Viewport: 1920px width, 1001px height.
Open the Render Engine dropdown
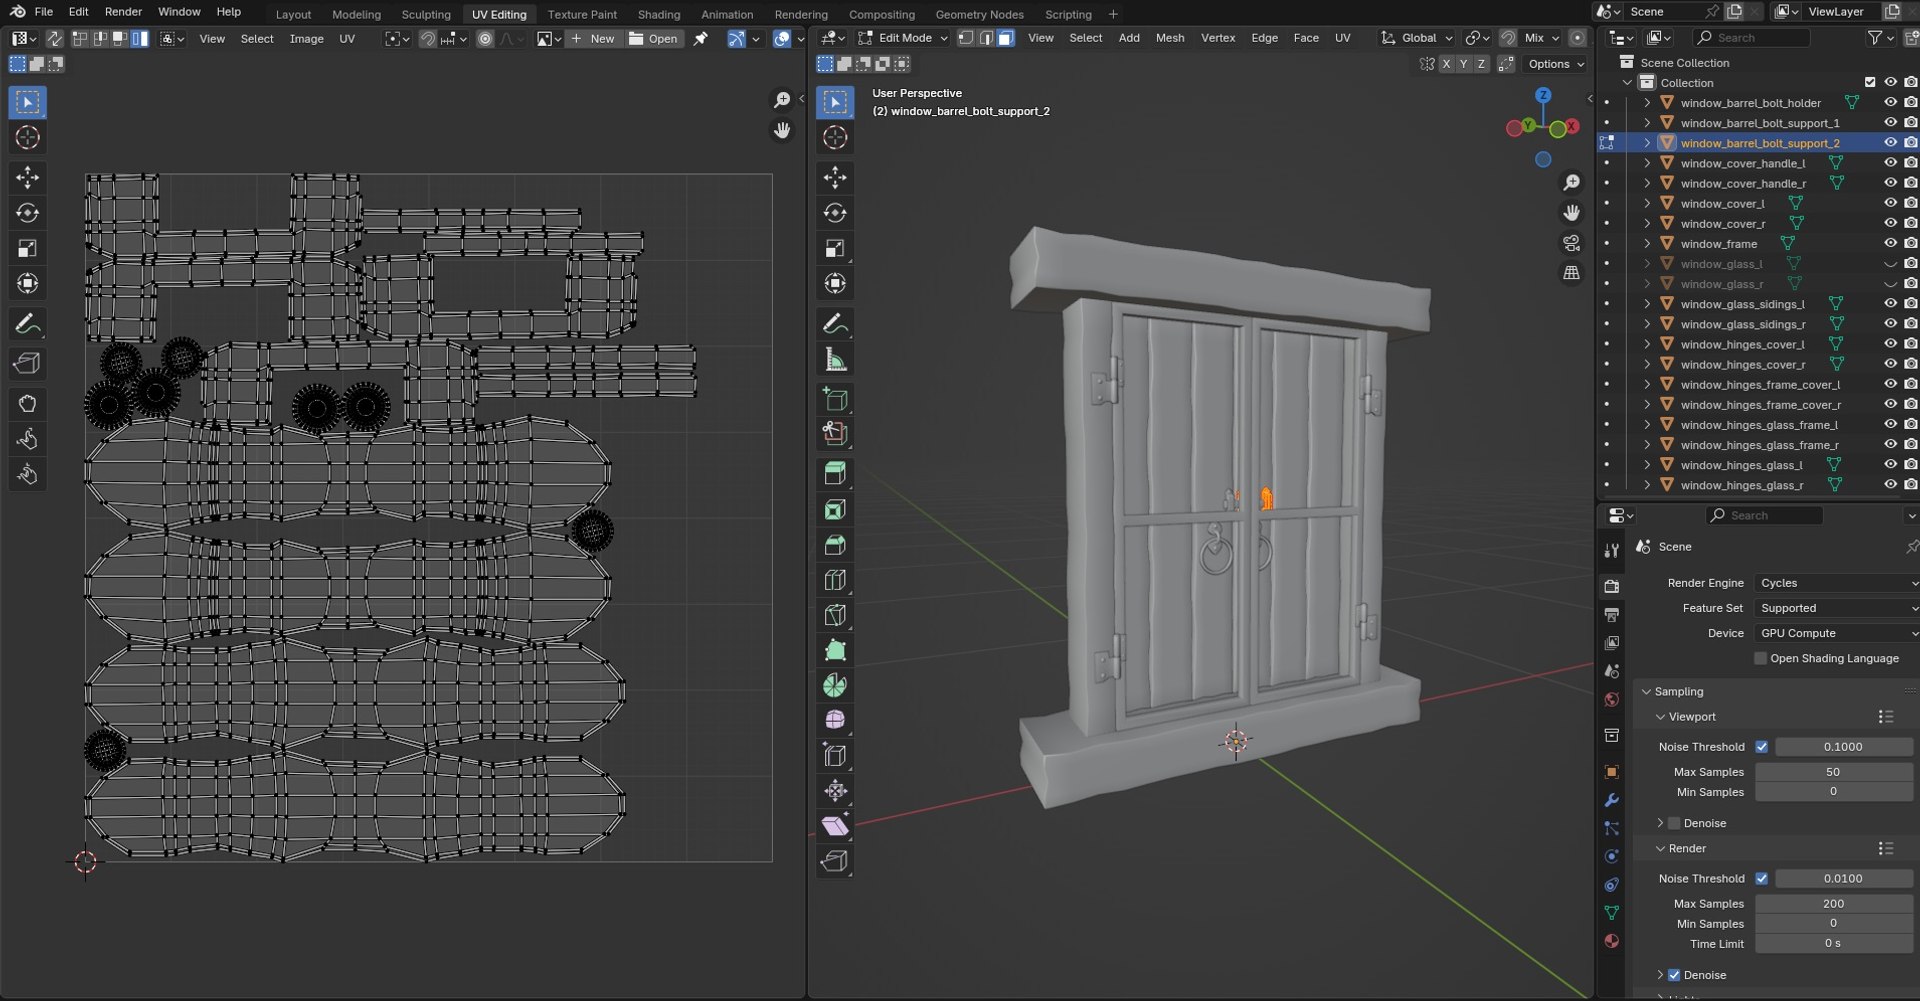(x=1837, y=583)
